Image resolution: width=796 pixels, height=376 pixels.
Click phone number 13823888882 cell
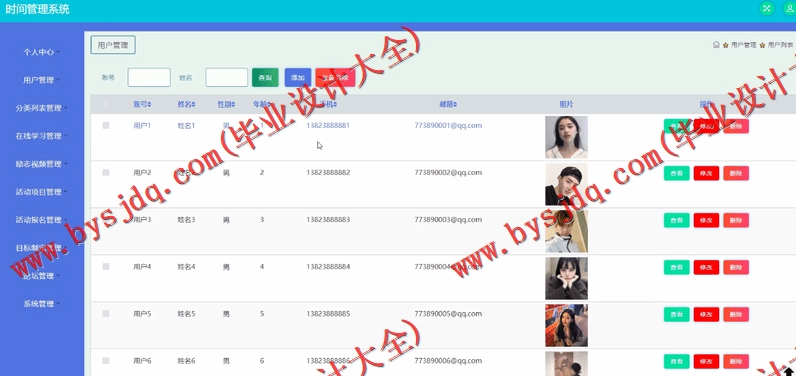pos(328,173)
